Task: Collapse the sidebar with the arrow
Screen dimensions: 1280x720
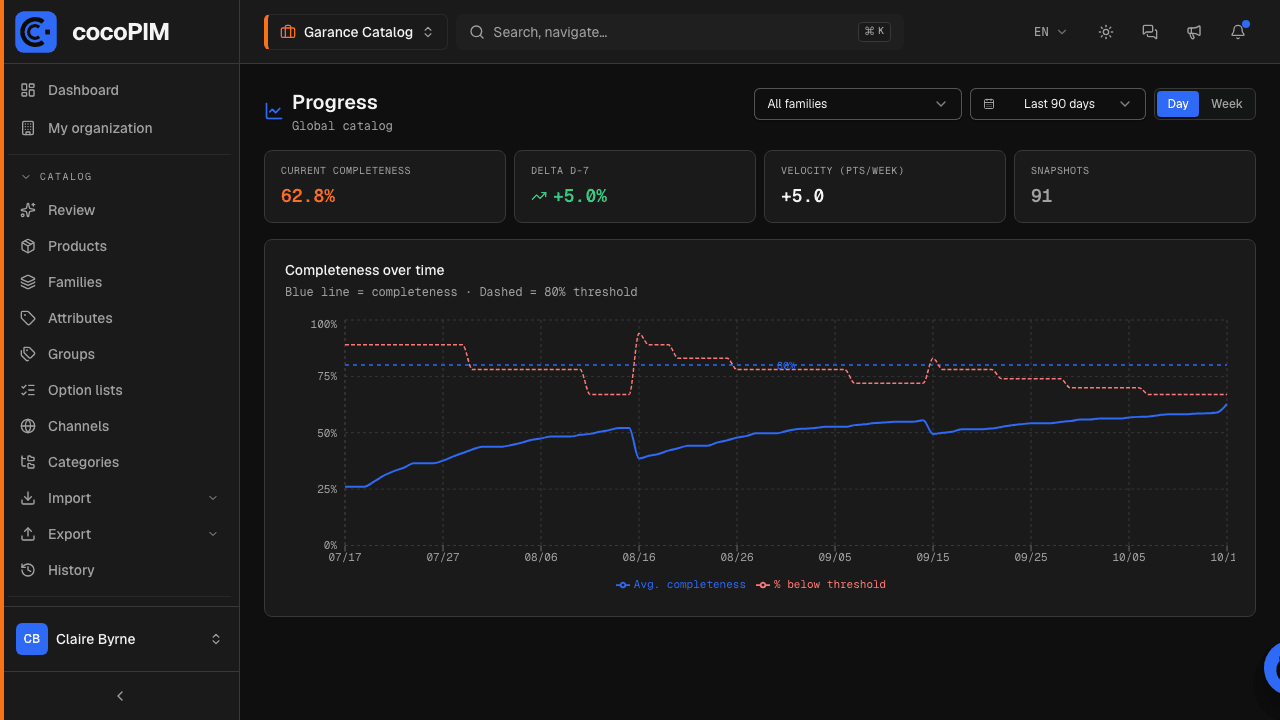Action: [120, 696]
